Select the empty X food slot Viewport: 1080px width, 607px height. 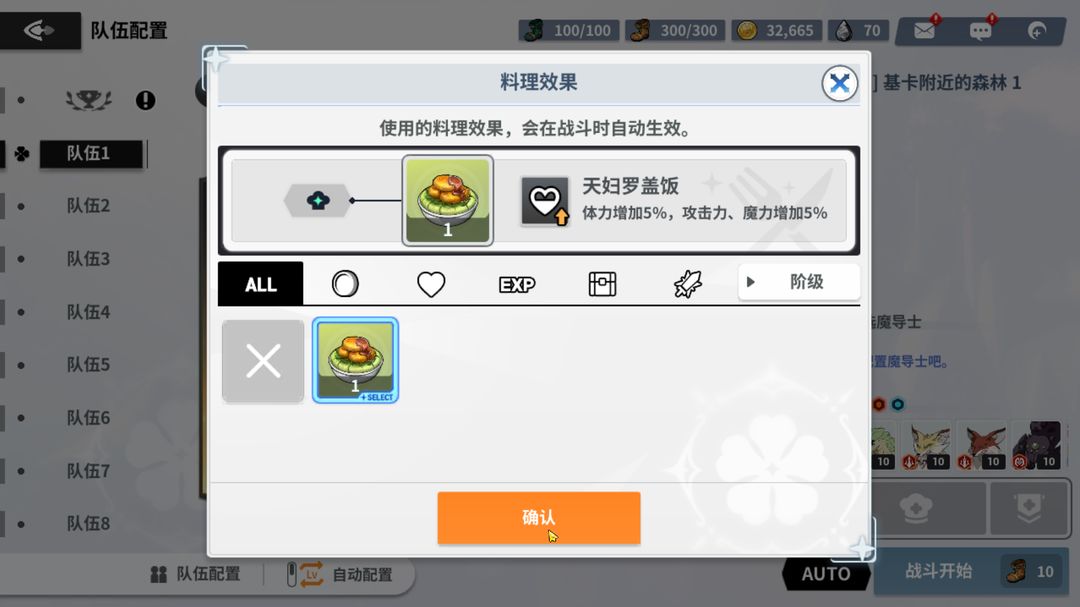263,361
